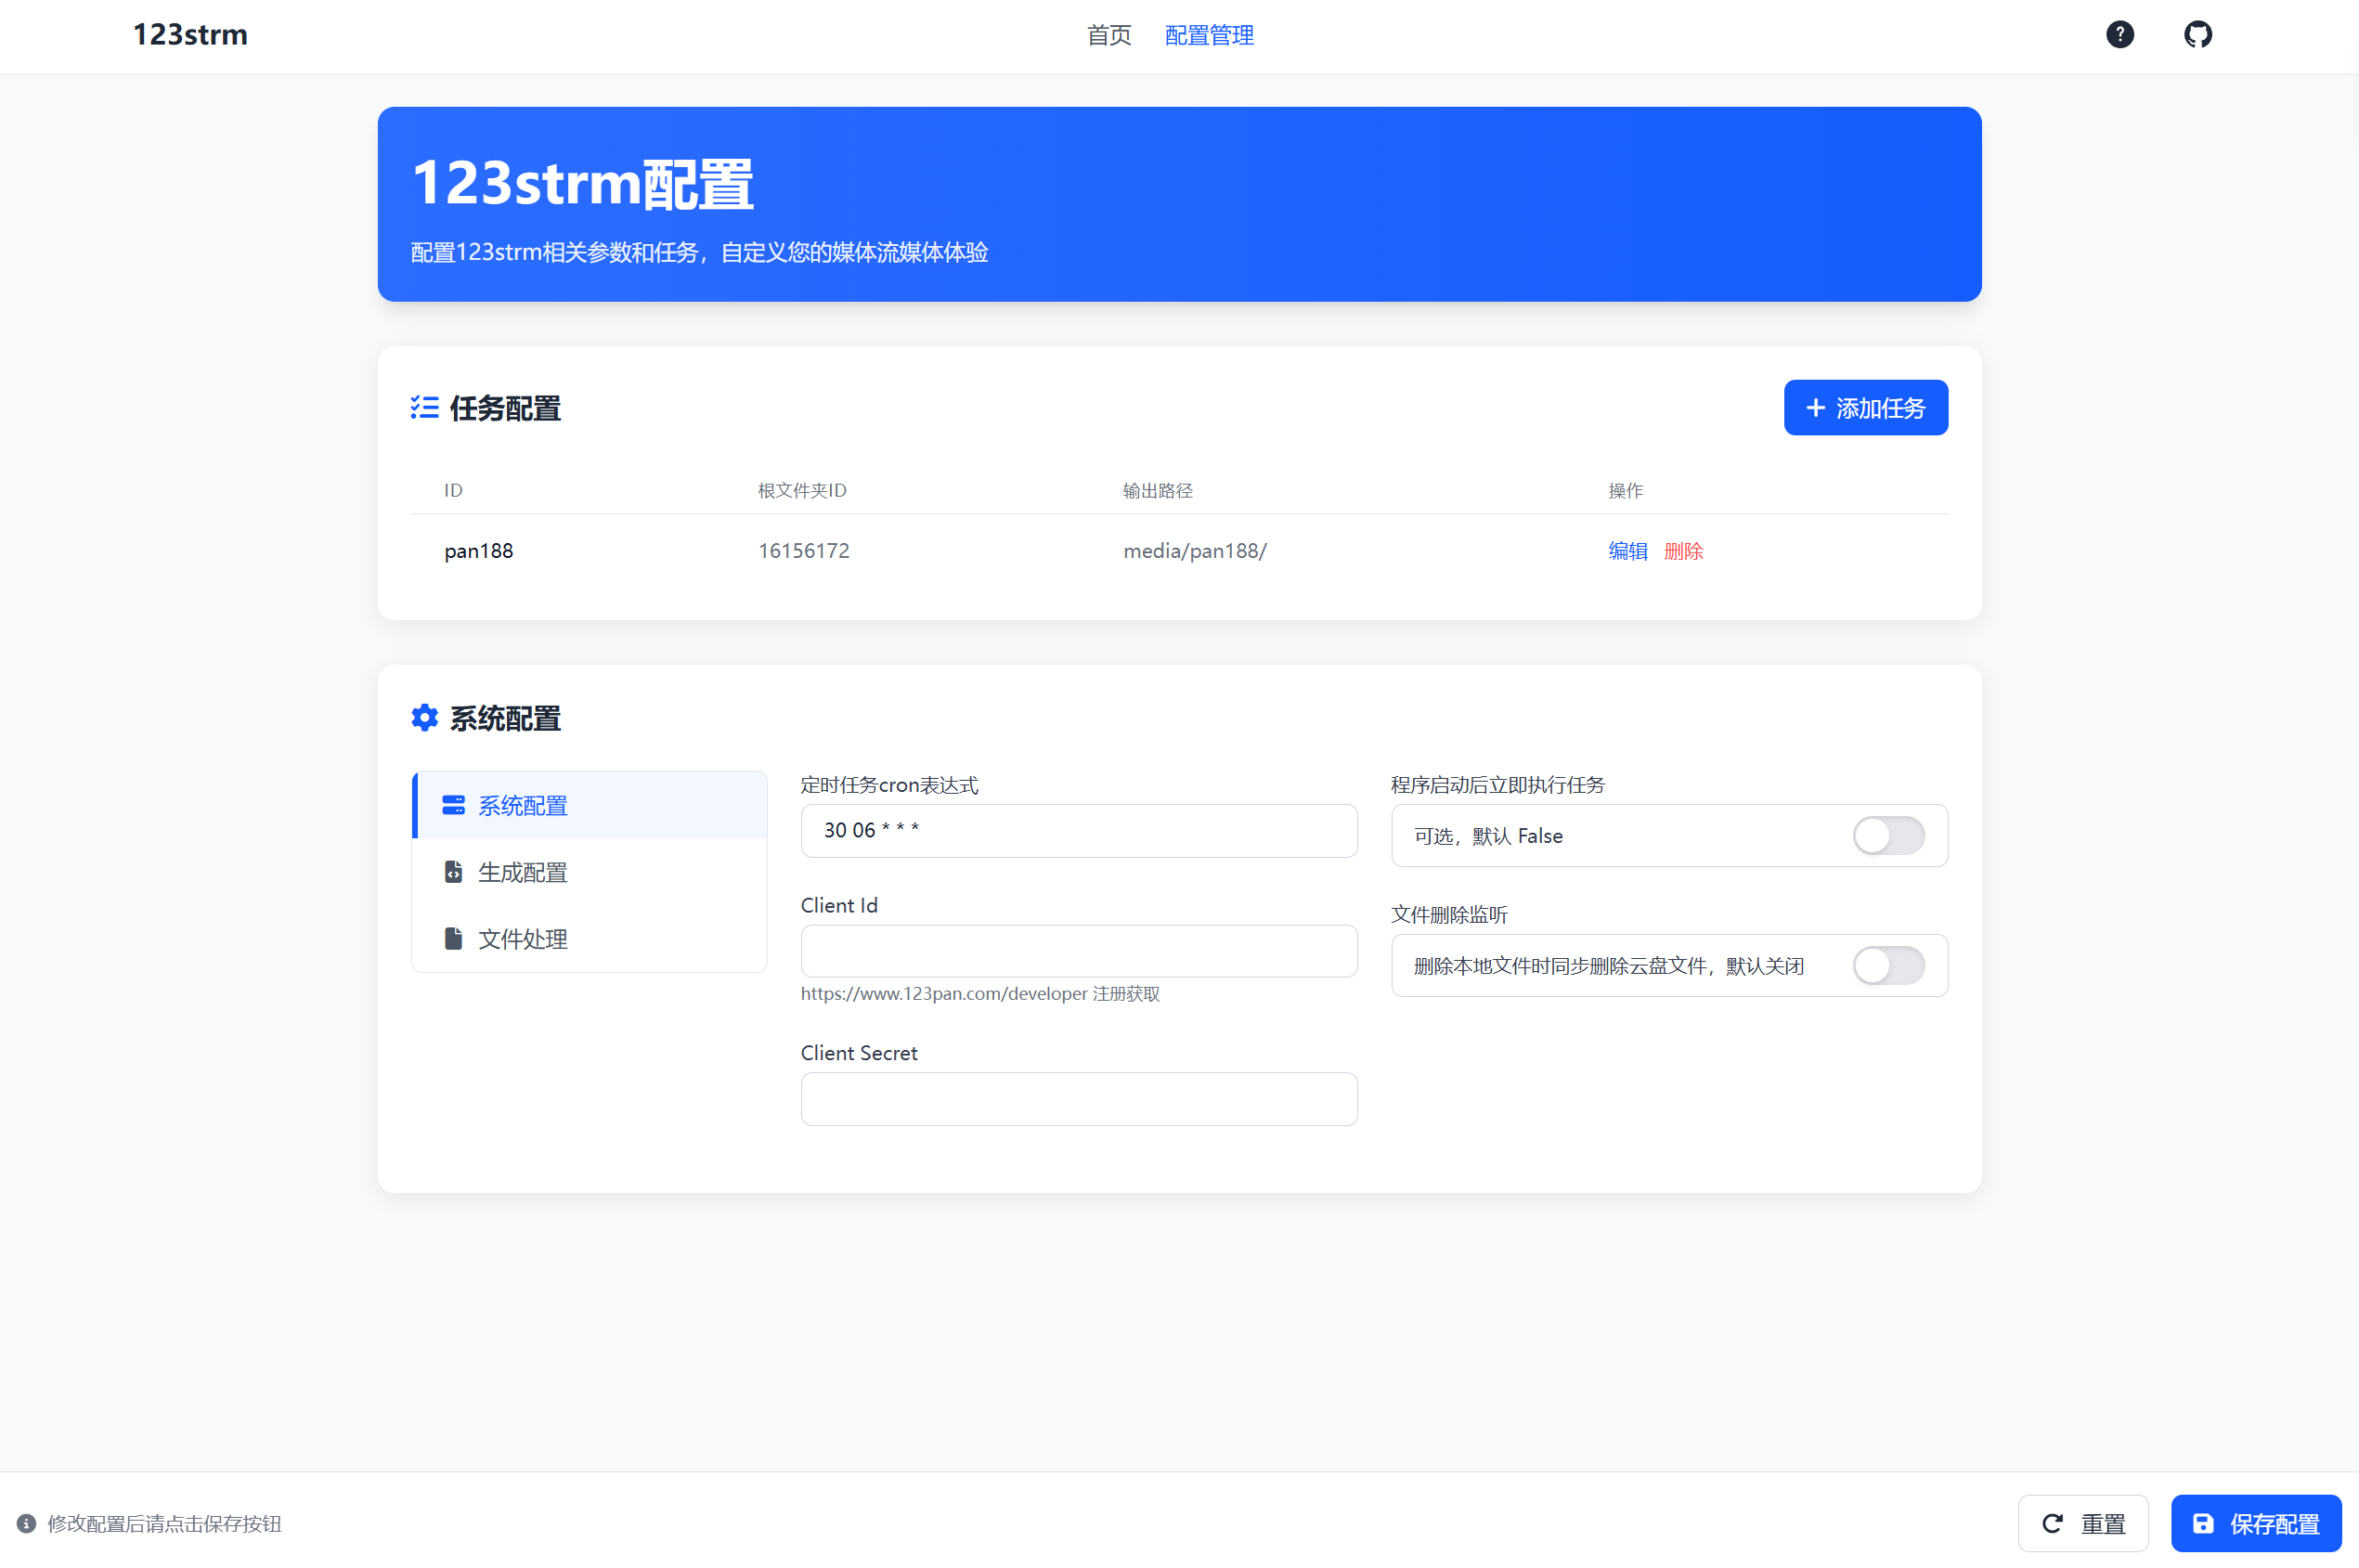Click the file icon beside 文件处理
The image size is (2359, 1568).
[453, 938]
